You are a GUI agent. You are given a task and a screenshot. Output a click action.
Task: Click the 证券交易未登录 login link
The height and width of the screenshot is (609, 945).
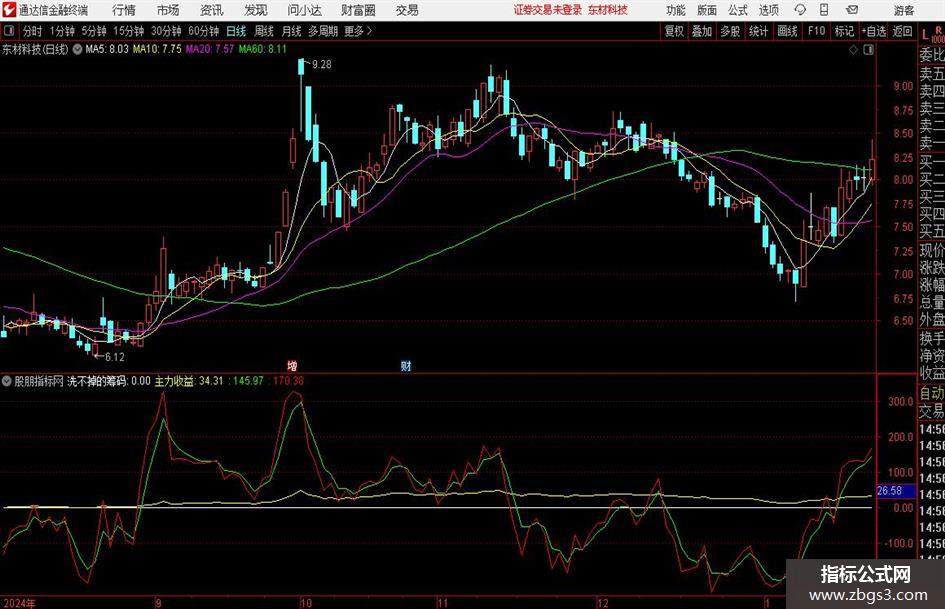[548, 10]
